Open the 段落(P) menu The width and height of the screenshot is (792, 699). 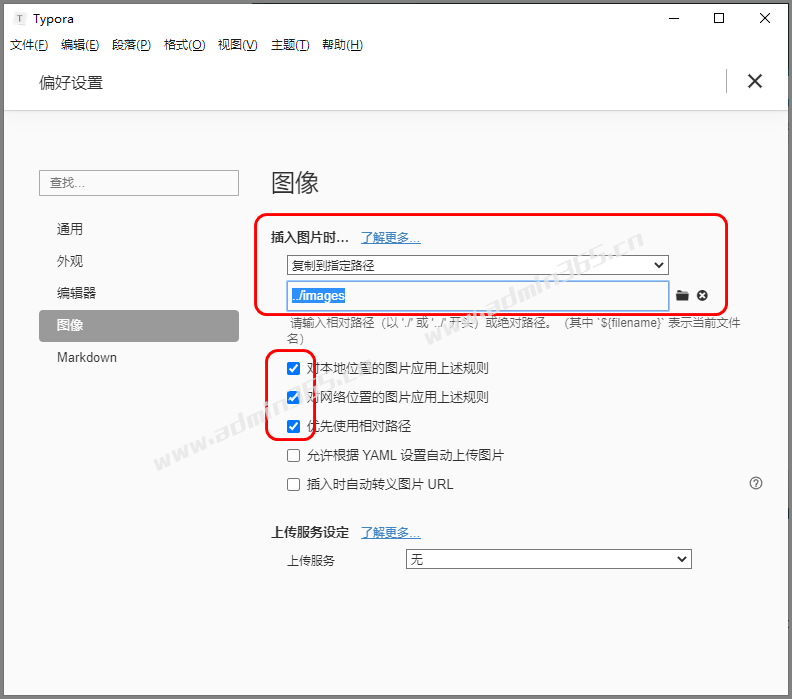point(131,45)
